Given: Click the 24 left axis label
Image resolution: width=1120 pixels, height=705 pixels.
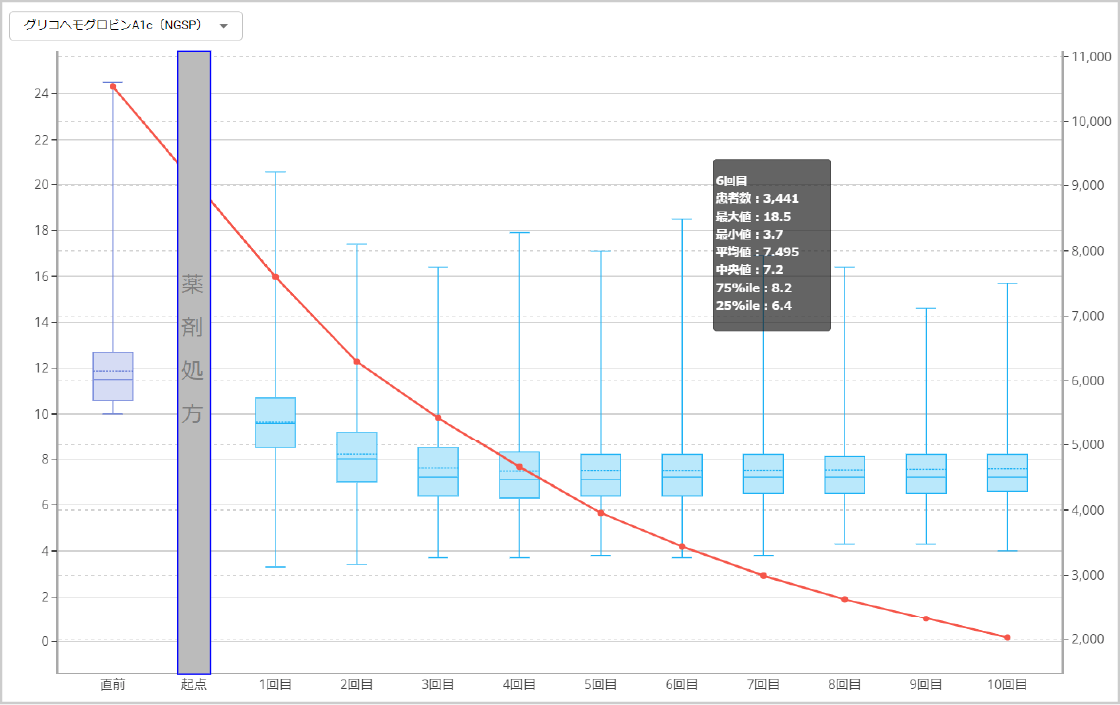Looking at the screenshot, I should pos(41,94).
